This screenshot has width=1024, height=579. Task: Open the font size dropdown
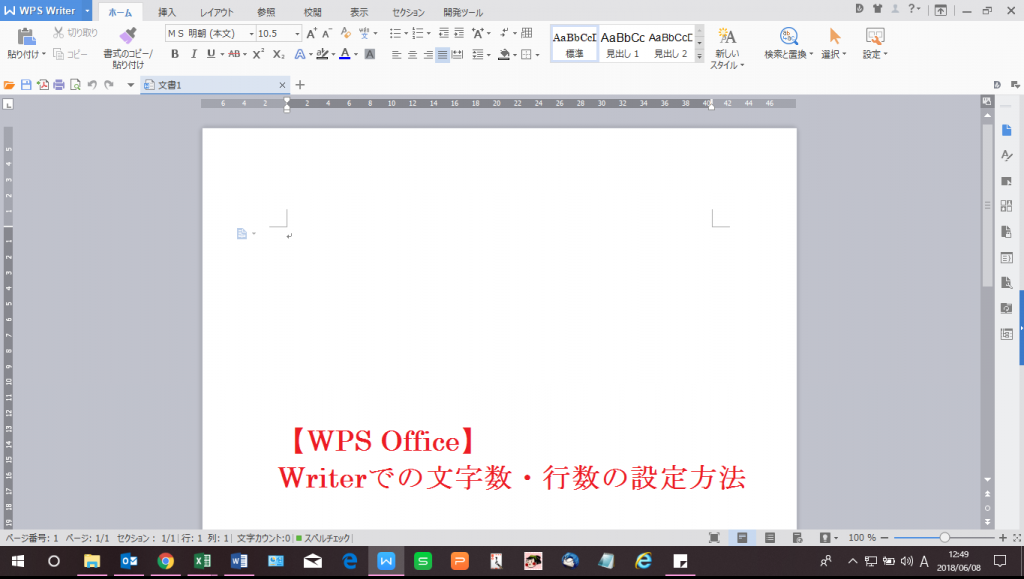[297, 33]
